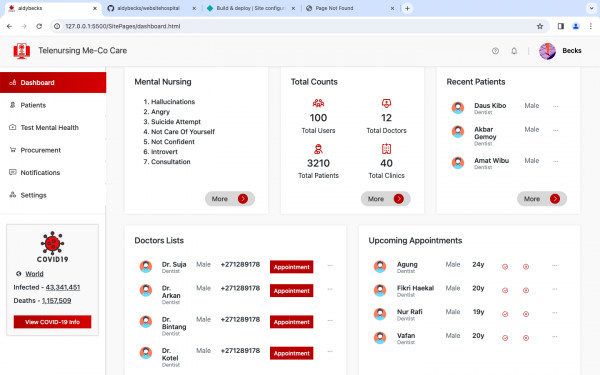The width and height of the screenshot is (600, 375).
Task: Open options dots for Dr. Arkan row
Action: point(330,289)
